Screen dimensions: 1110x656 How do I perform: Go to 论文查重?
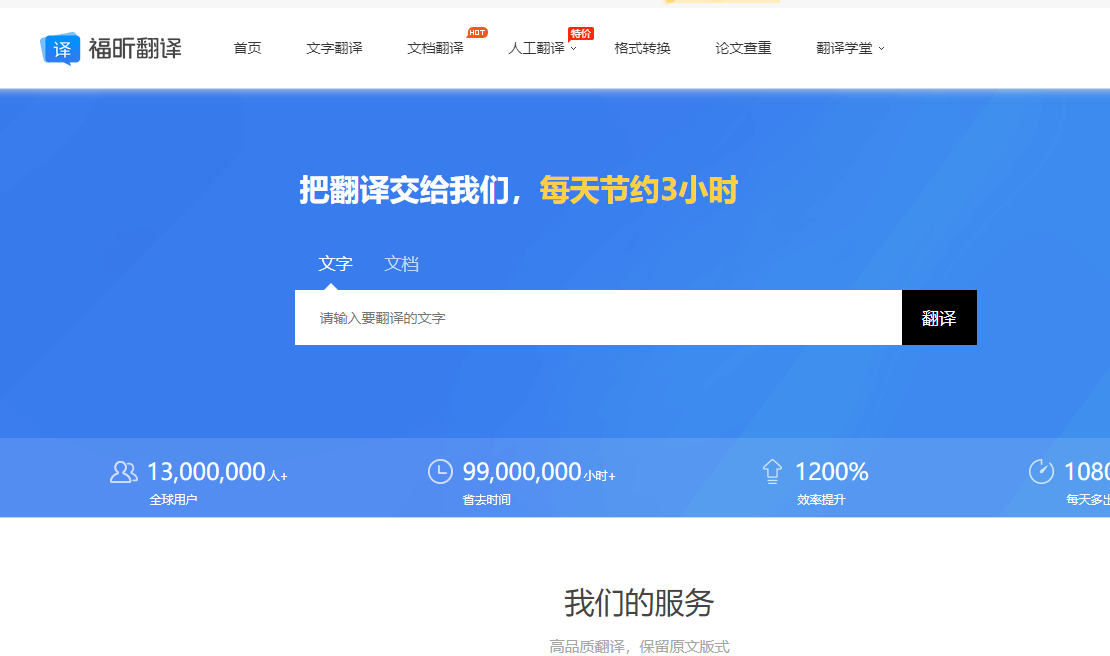[x=743, y=48]
